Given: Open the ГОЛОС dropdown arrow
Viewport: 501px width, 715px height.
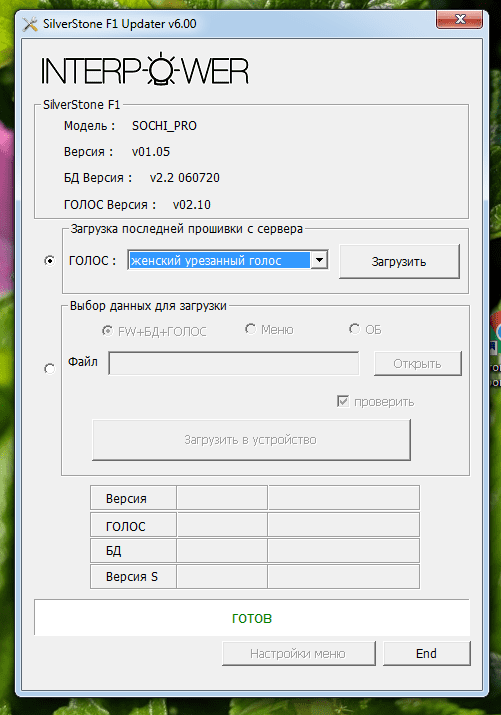Looking at the screenshot, I should 319,260.
